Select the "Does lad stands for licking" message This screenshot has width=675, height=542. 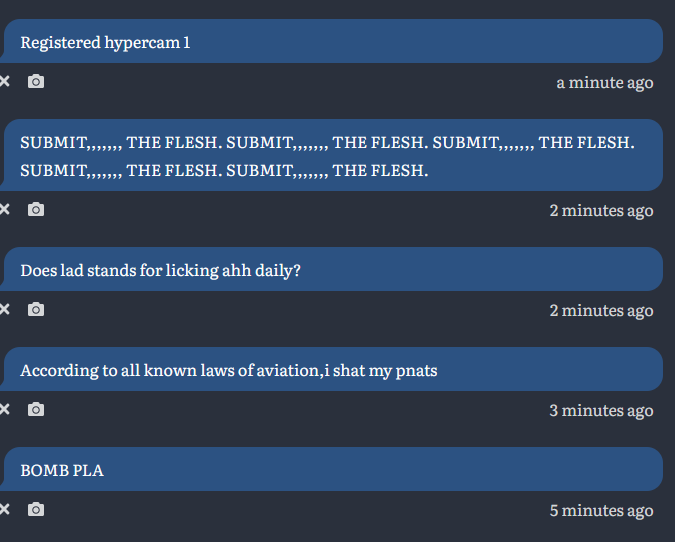click(332, 270)
